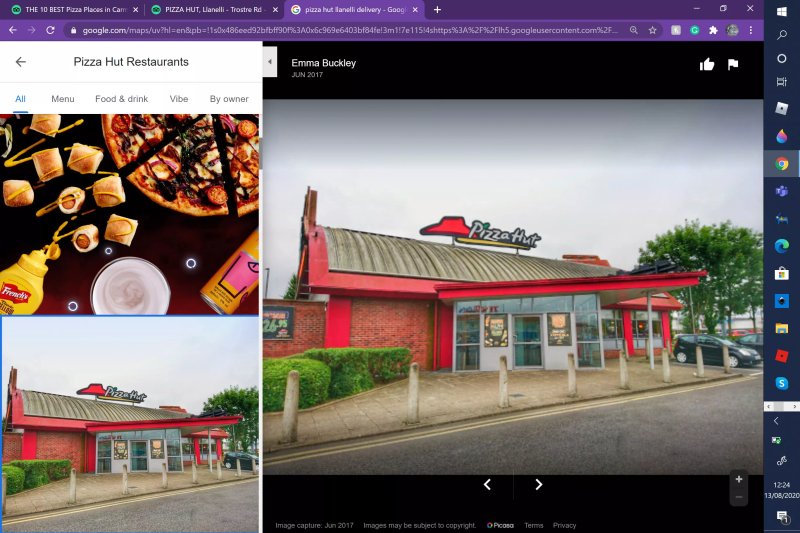The height and width of the screenshot is (533, 800).
Task: Click the main Pizza Hut photo
Action: [x=513, y=287]
